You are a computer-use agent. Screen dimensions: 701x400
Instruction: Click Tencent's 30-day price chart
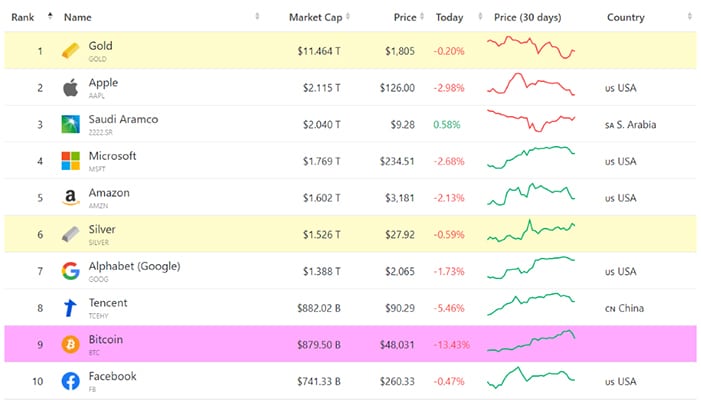[531, 304]
